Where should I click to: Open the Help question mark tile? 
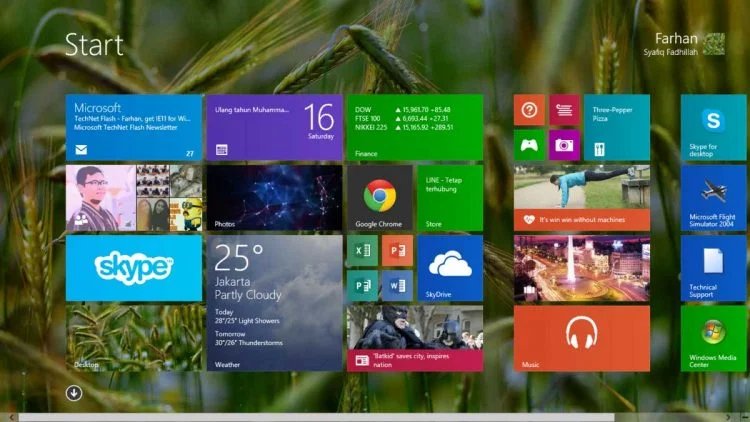point(529,110)
